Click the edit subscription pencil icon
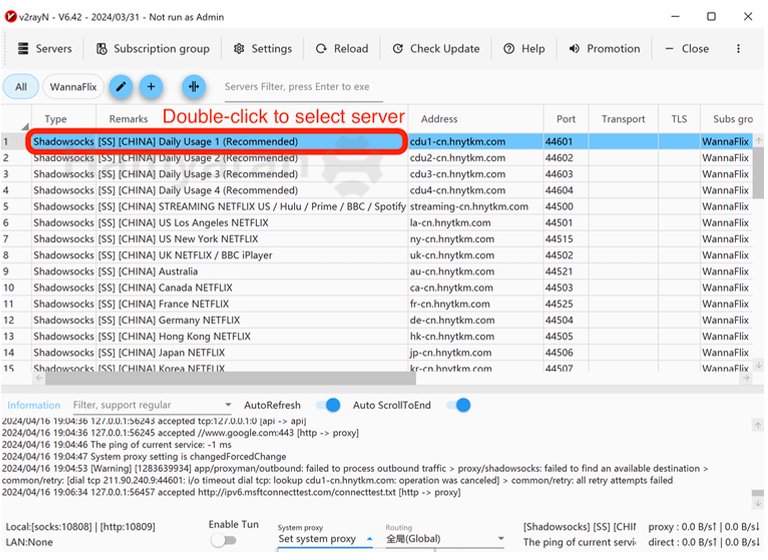The height and width of the screenshot is (560, 768). point(120,87)
